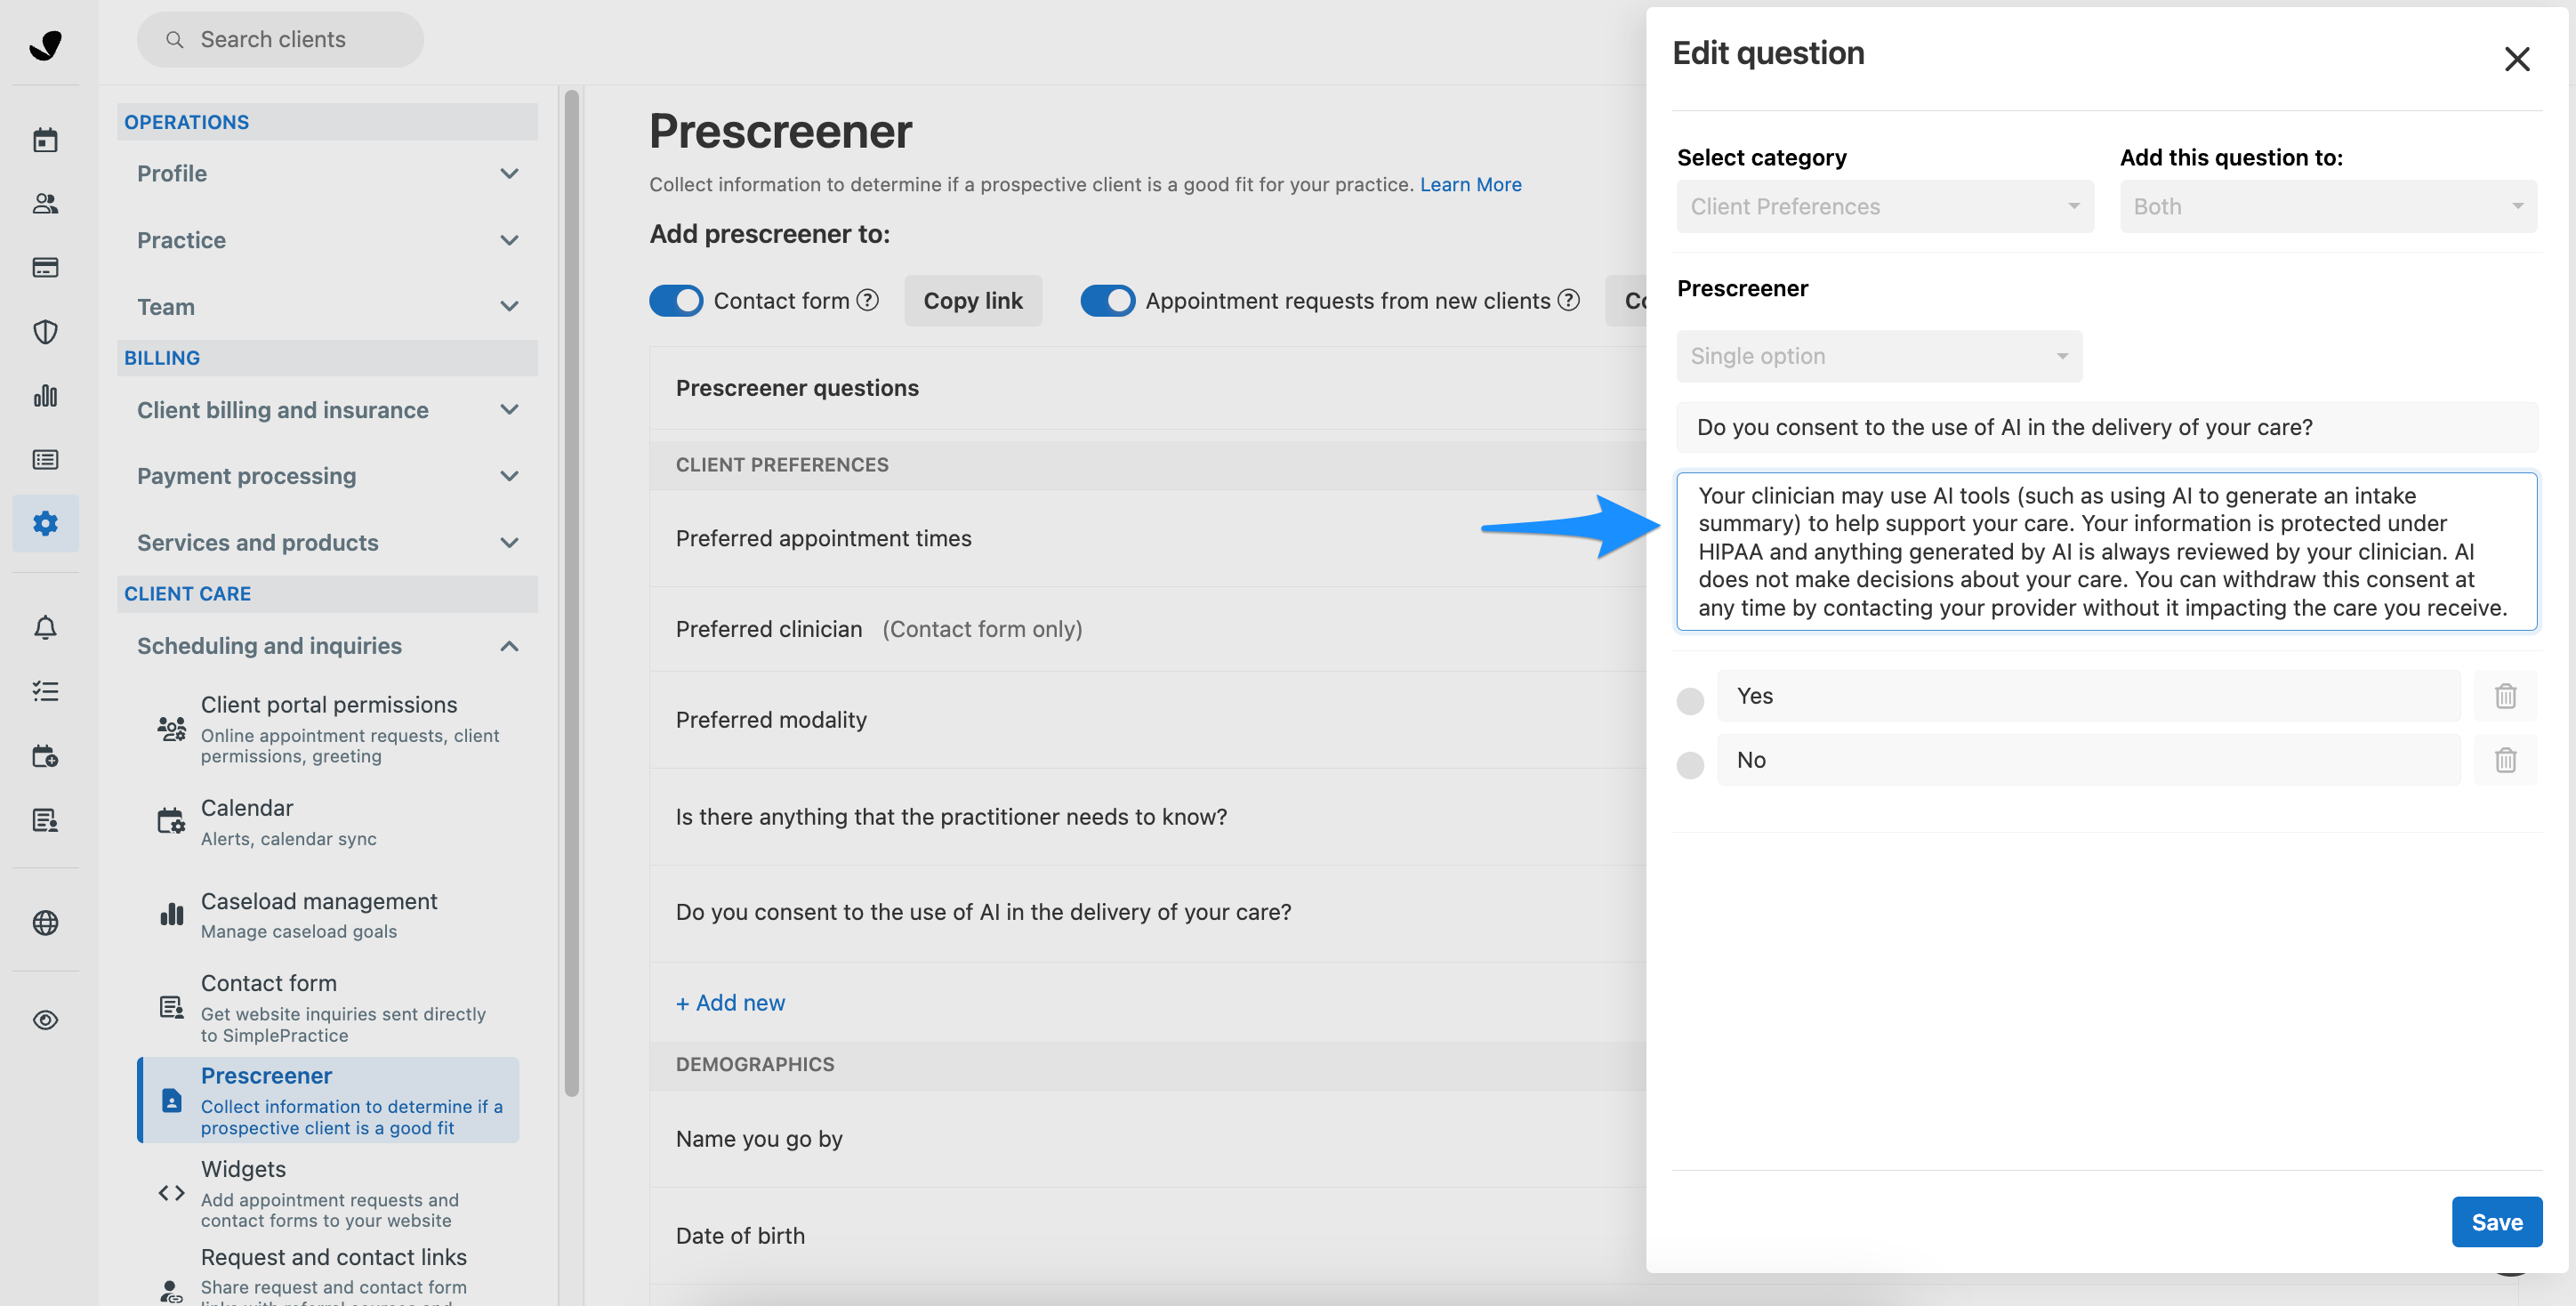Viewport: 2576px width, 1306px height.
Task: Open the reminders bell icon
Action: [x=45, y=627]
